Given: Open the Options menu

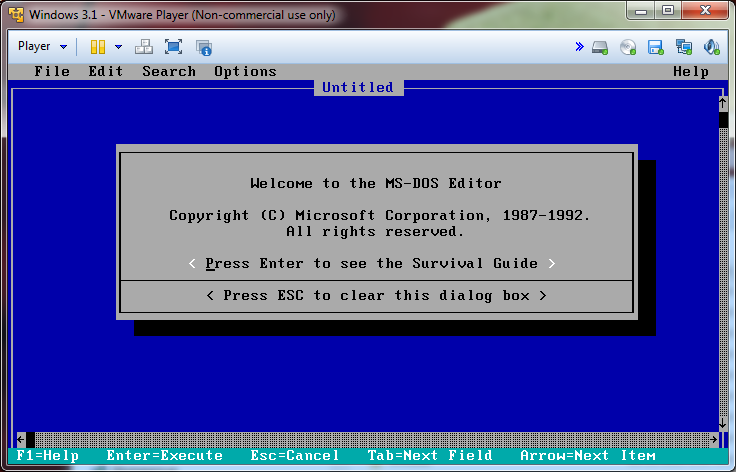Looking at the screenshot, I should coord(245,71).
